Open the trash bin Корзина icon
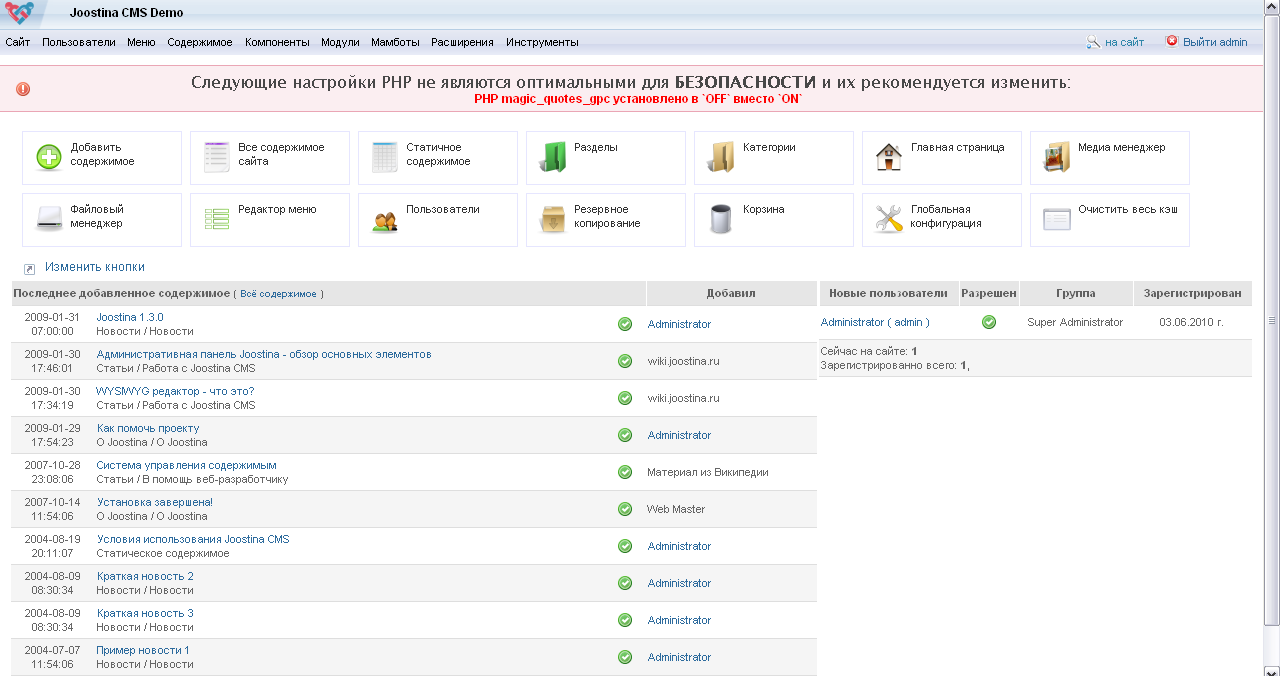Viewport: 1280px width, 676px height. 721,219
